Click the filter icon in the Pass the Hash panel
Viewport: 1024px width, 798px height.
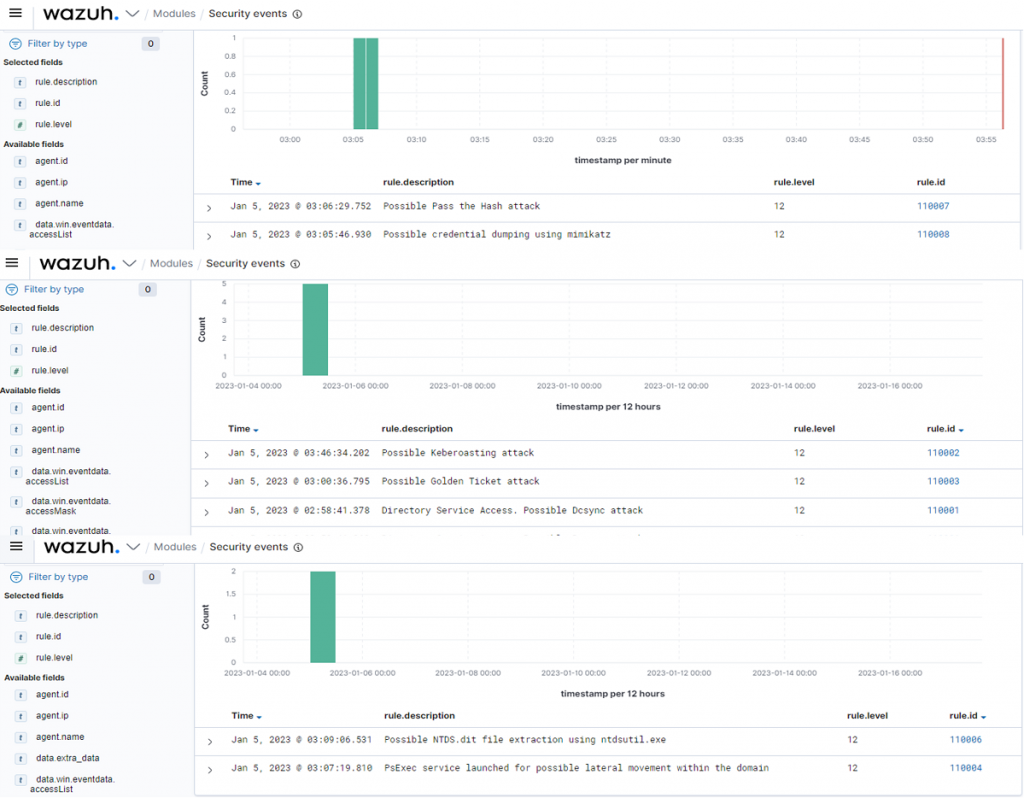(15, 44)
